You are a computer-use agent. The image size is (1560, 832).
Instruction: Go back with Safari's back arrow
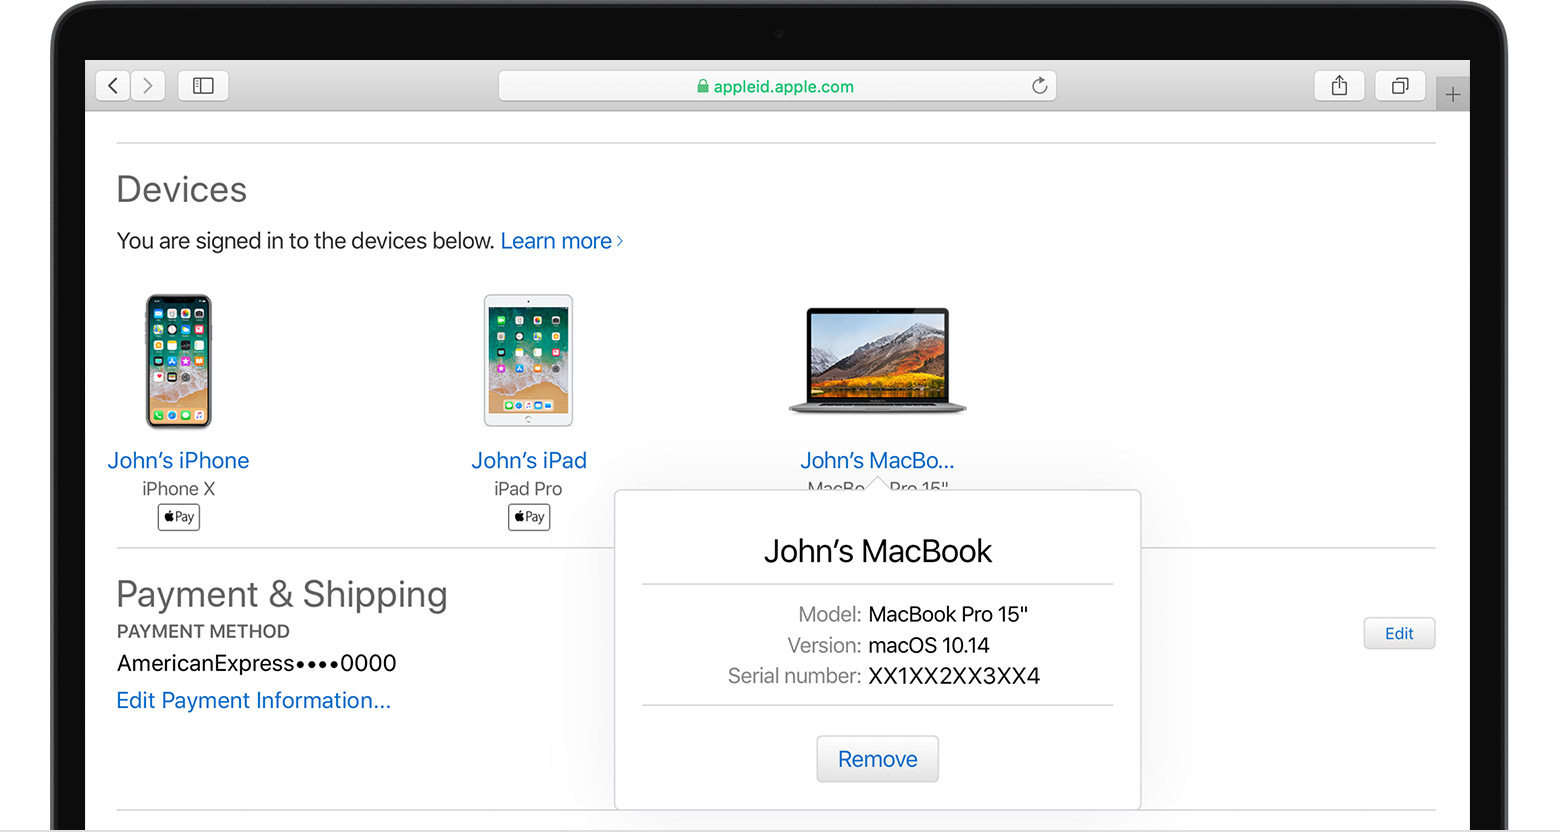click(113, 86)
